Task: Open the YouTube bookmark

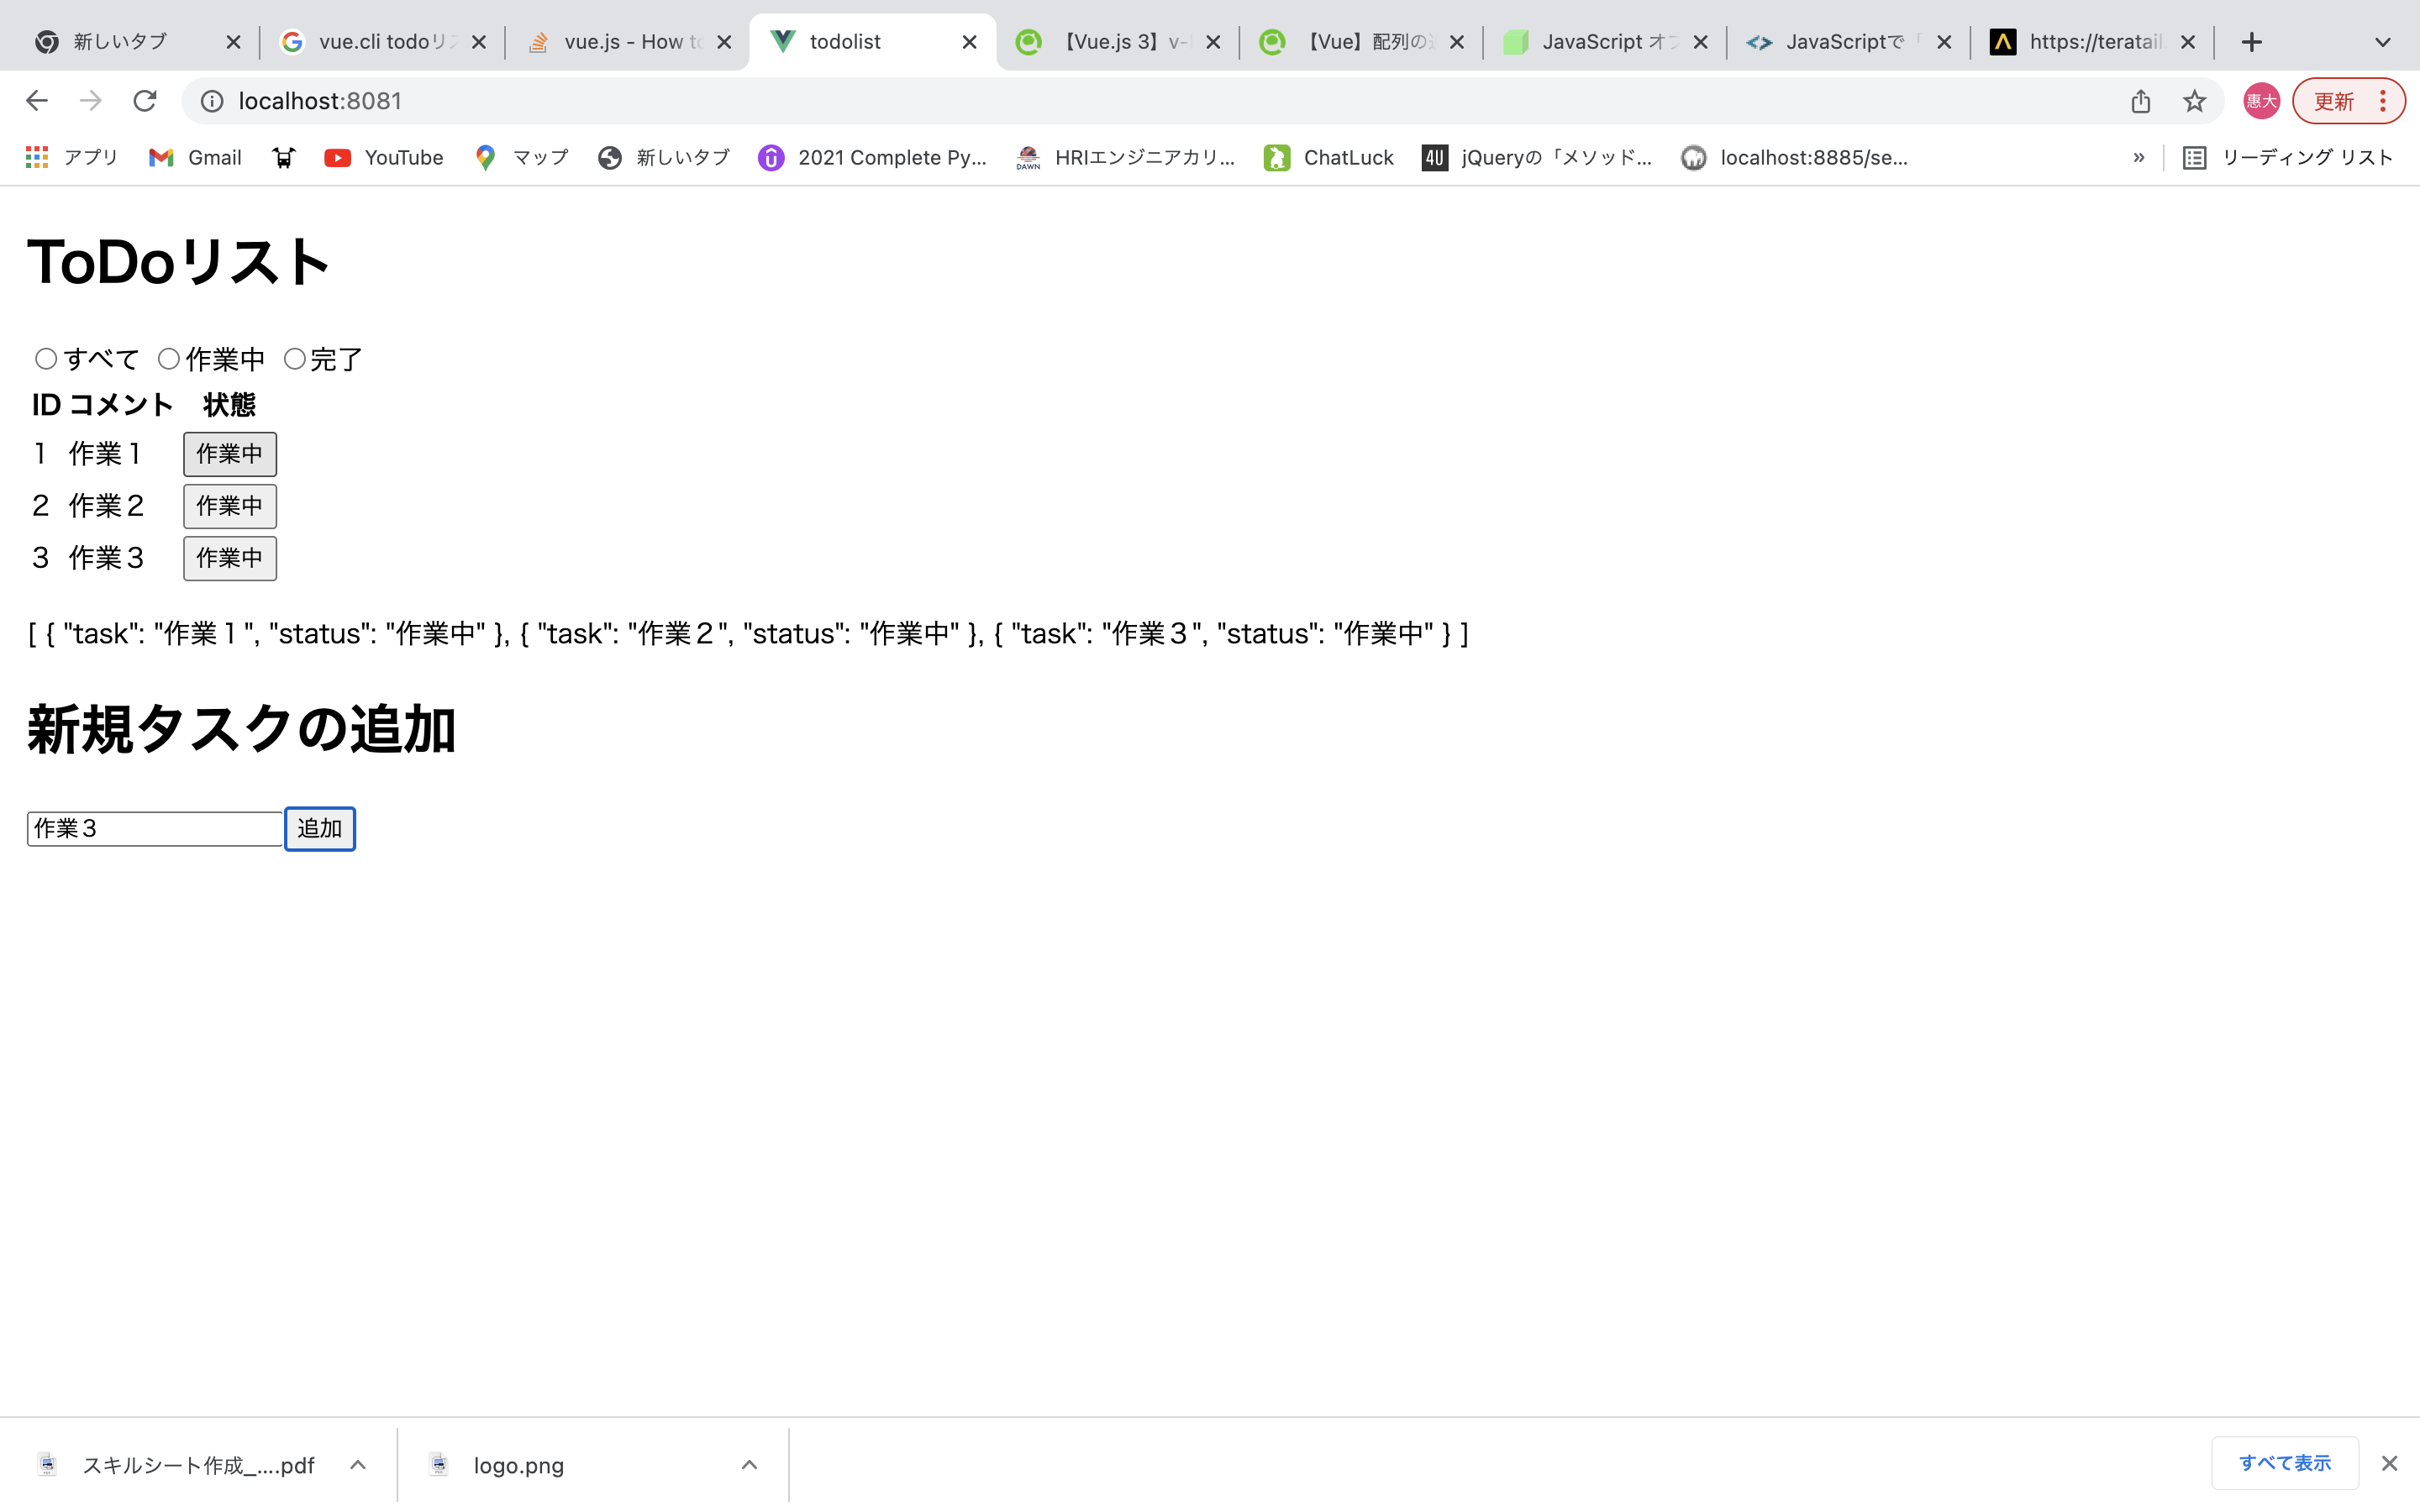Action: [384, 158]
